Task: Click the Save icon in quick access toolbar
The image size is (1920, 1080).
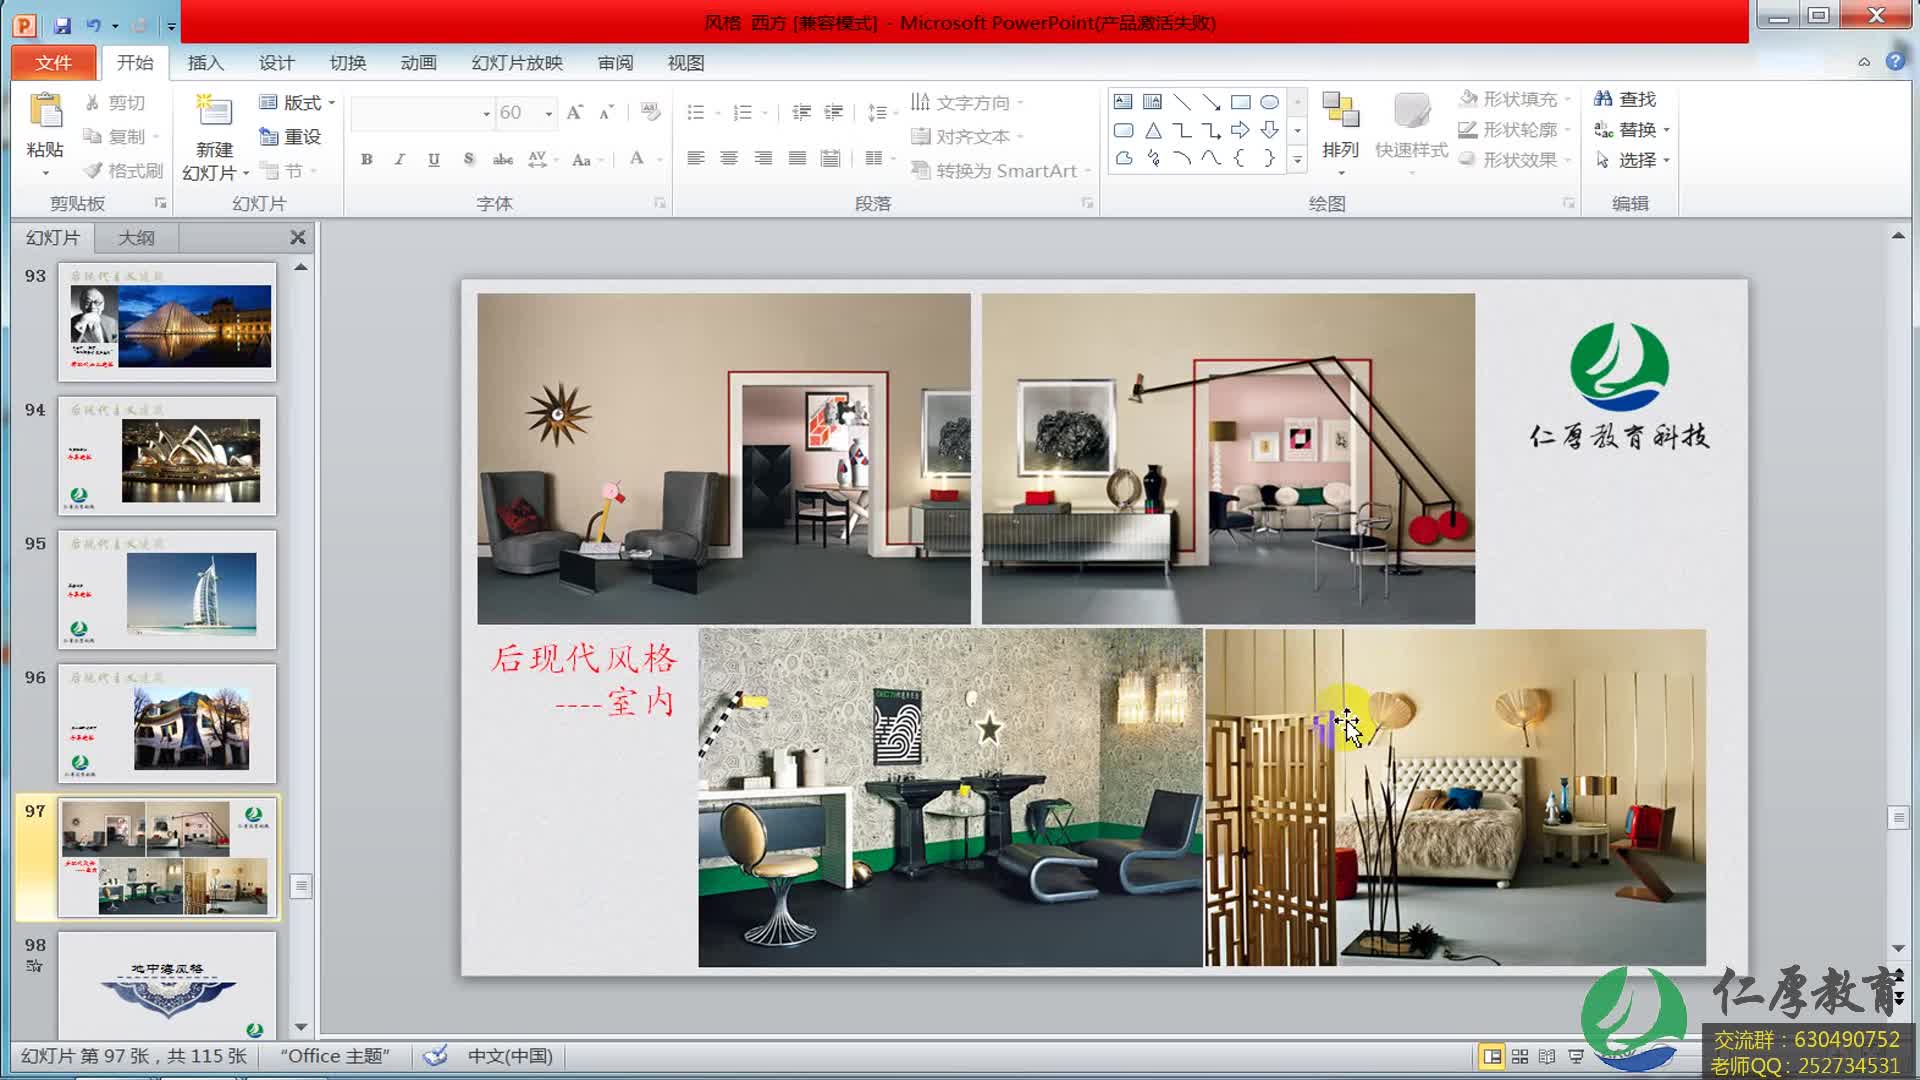Action: (x=62, y=25)
